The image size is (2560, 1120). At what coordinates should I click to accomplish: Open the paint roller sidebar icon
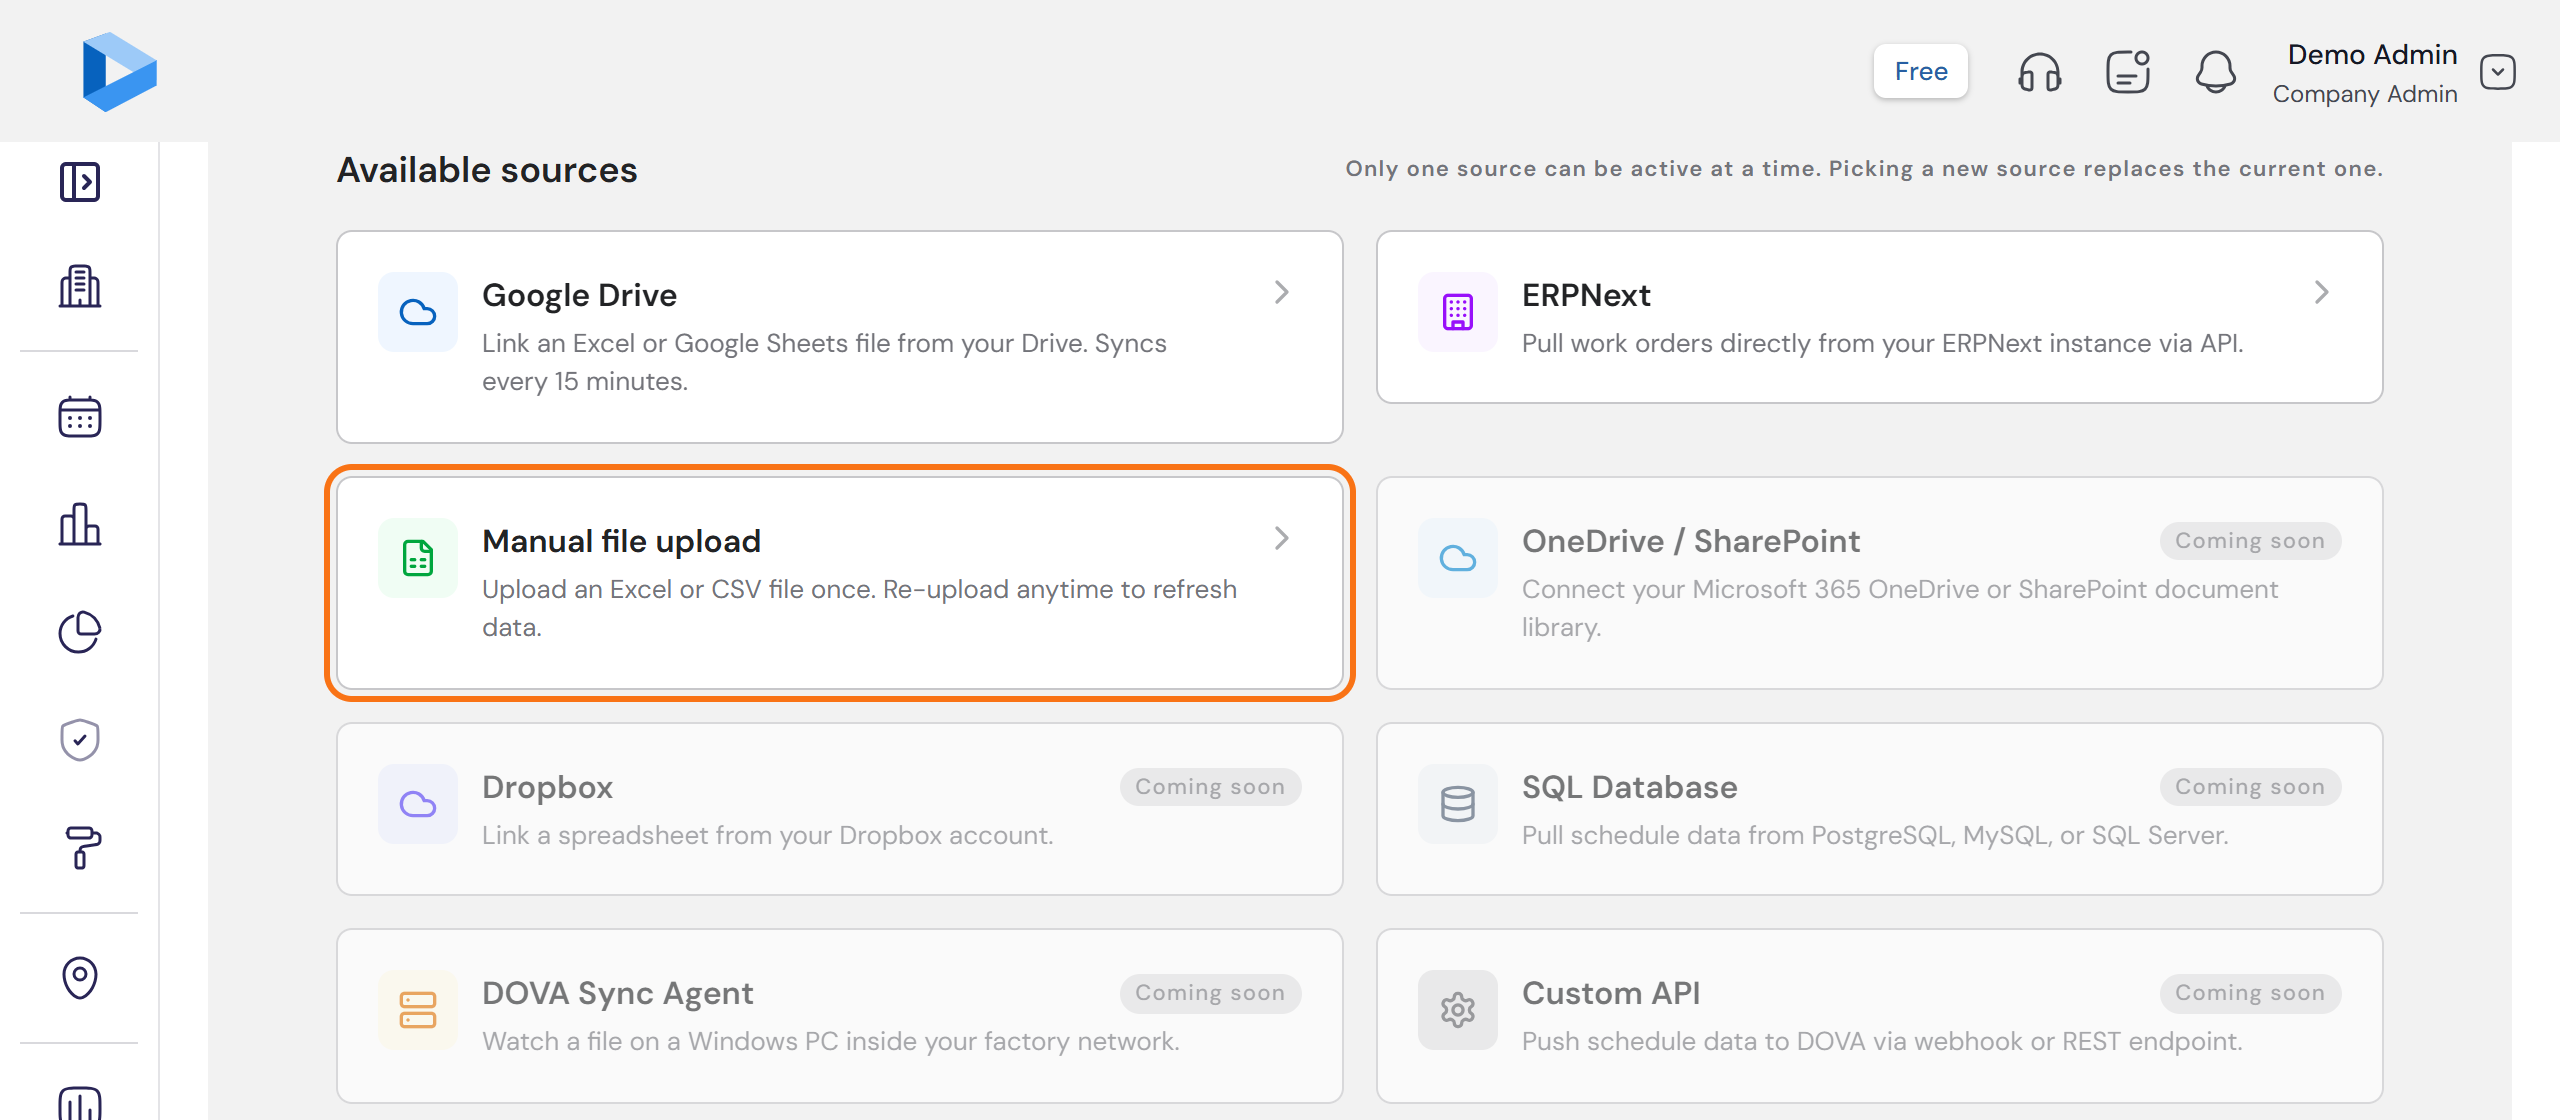coord(80,848)
